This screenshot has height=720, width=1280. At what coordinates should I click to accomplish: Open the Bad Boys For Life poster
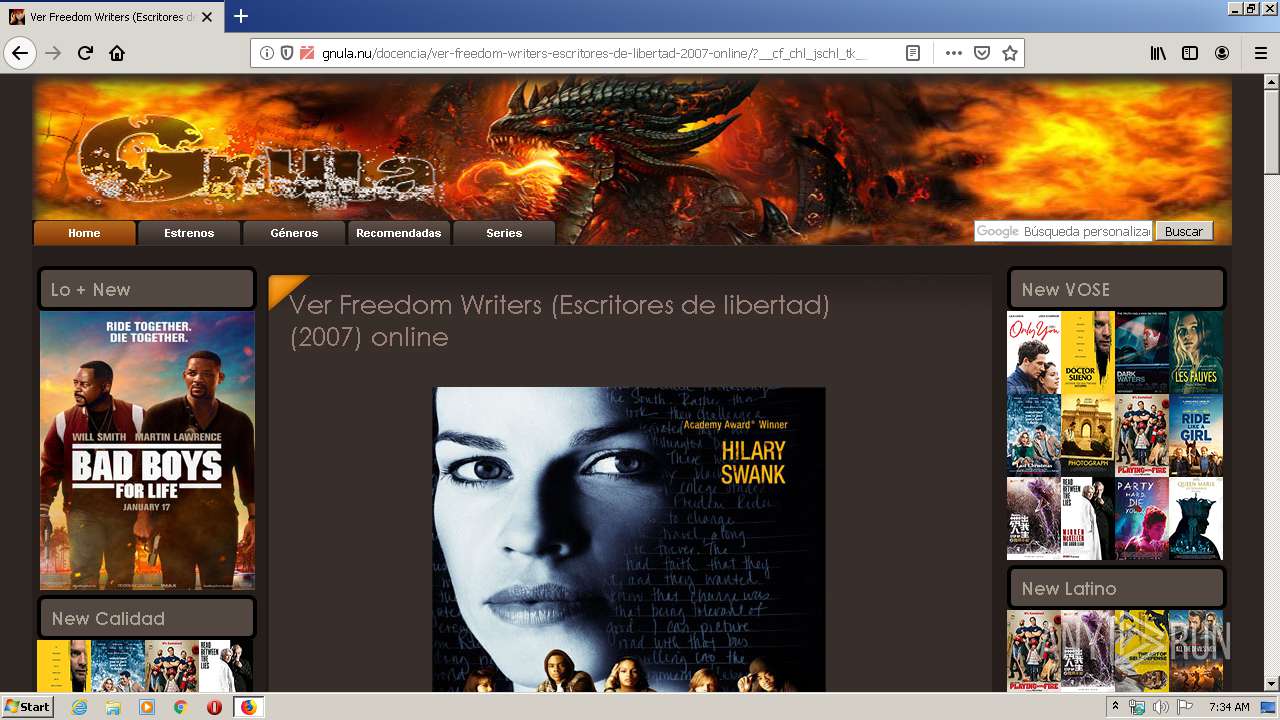point(147,450)
